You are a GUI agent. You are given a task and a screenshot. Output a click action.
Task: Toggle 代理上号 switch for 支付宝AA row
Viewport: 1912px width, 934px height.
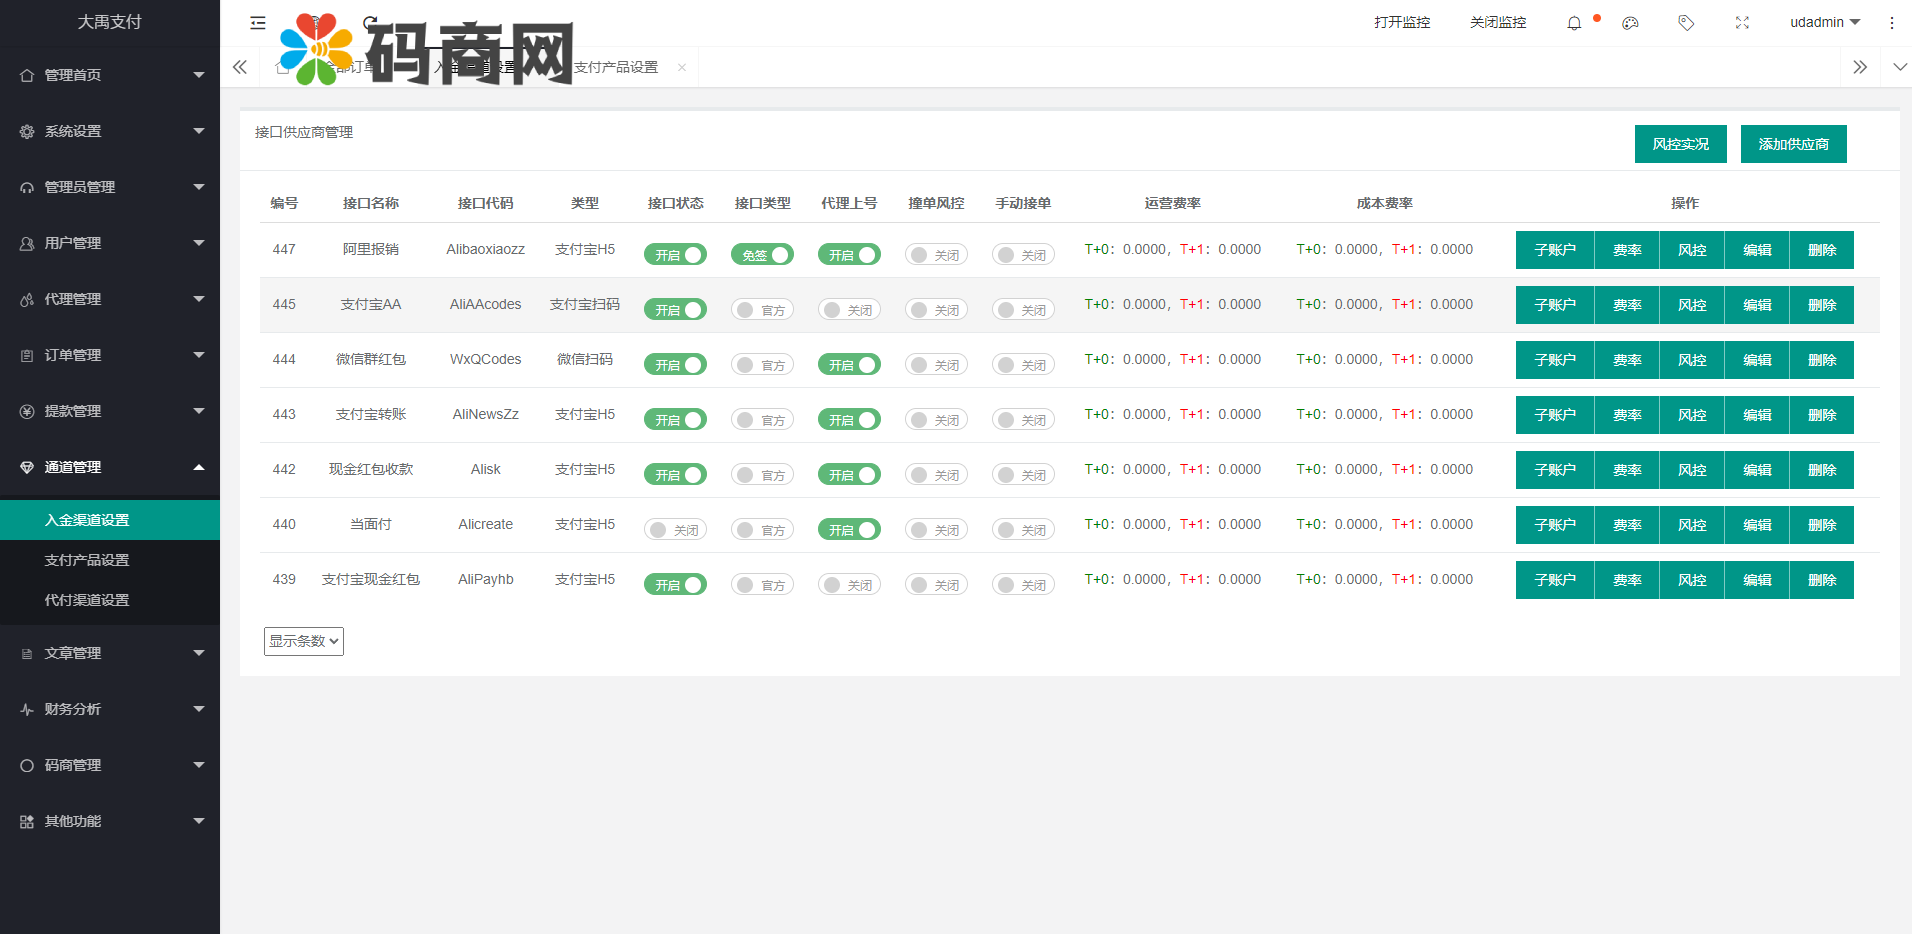coord(849,310)
